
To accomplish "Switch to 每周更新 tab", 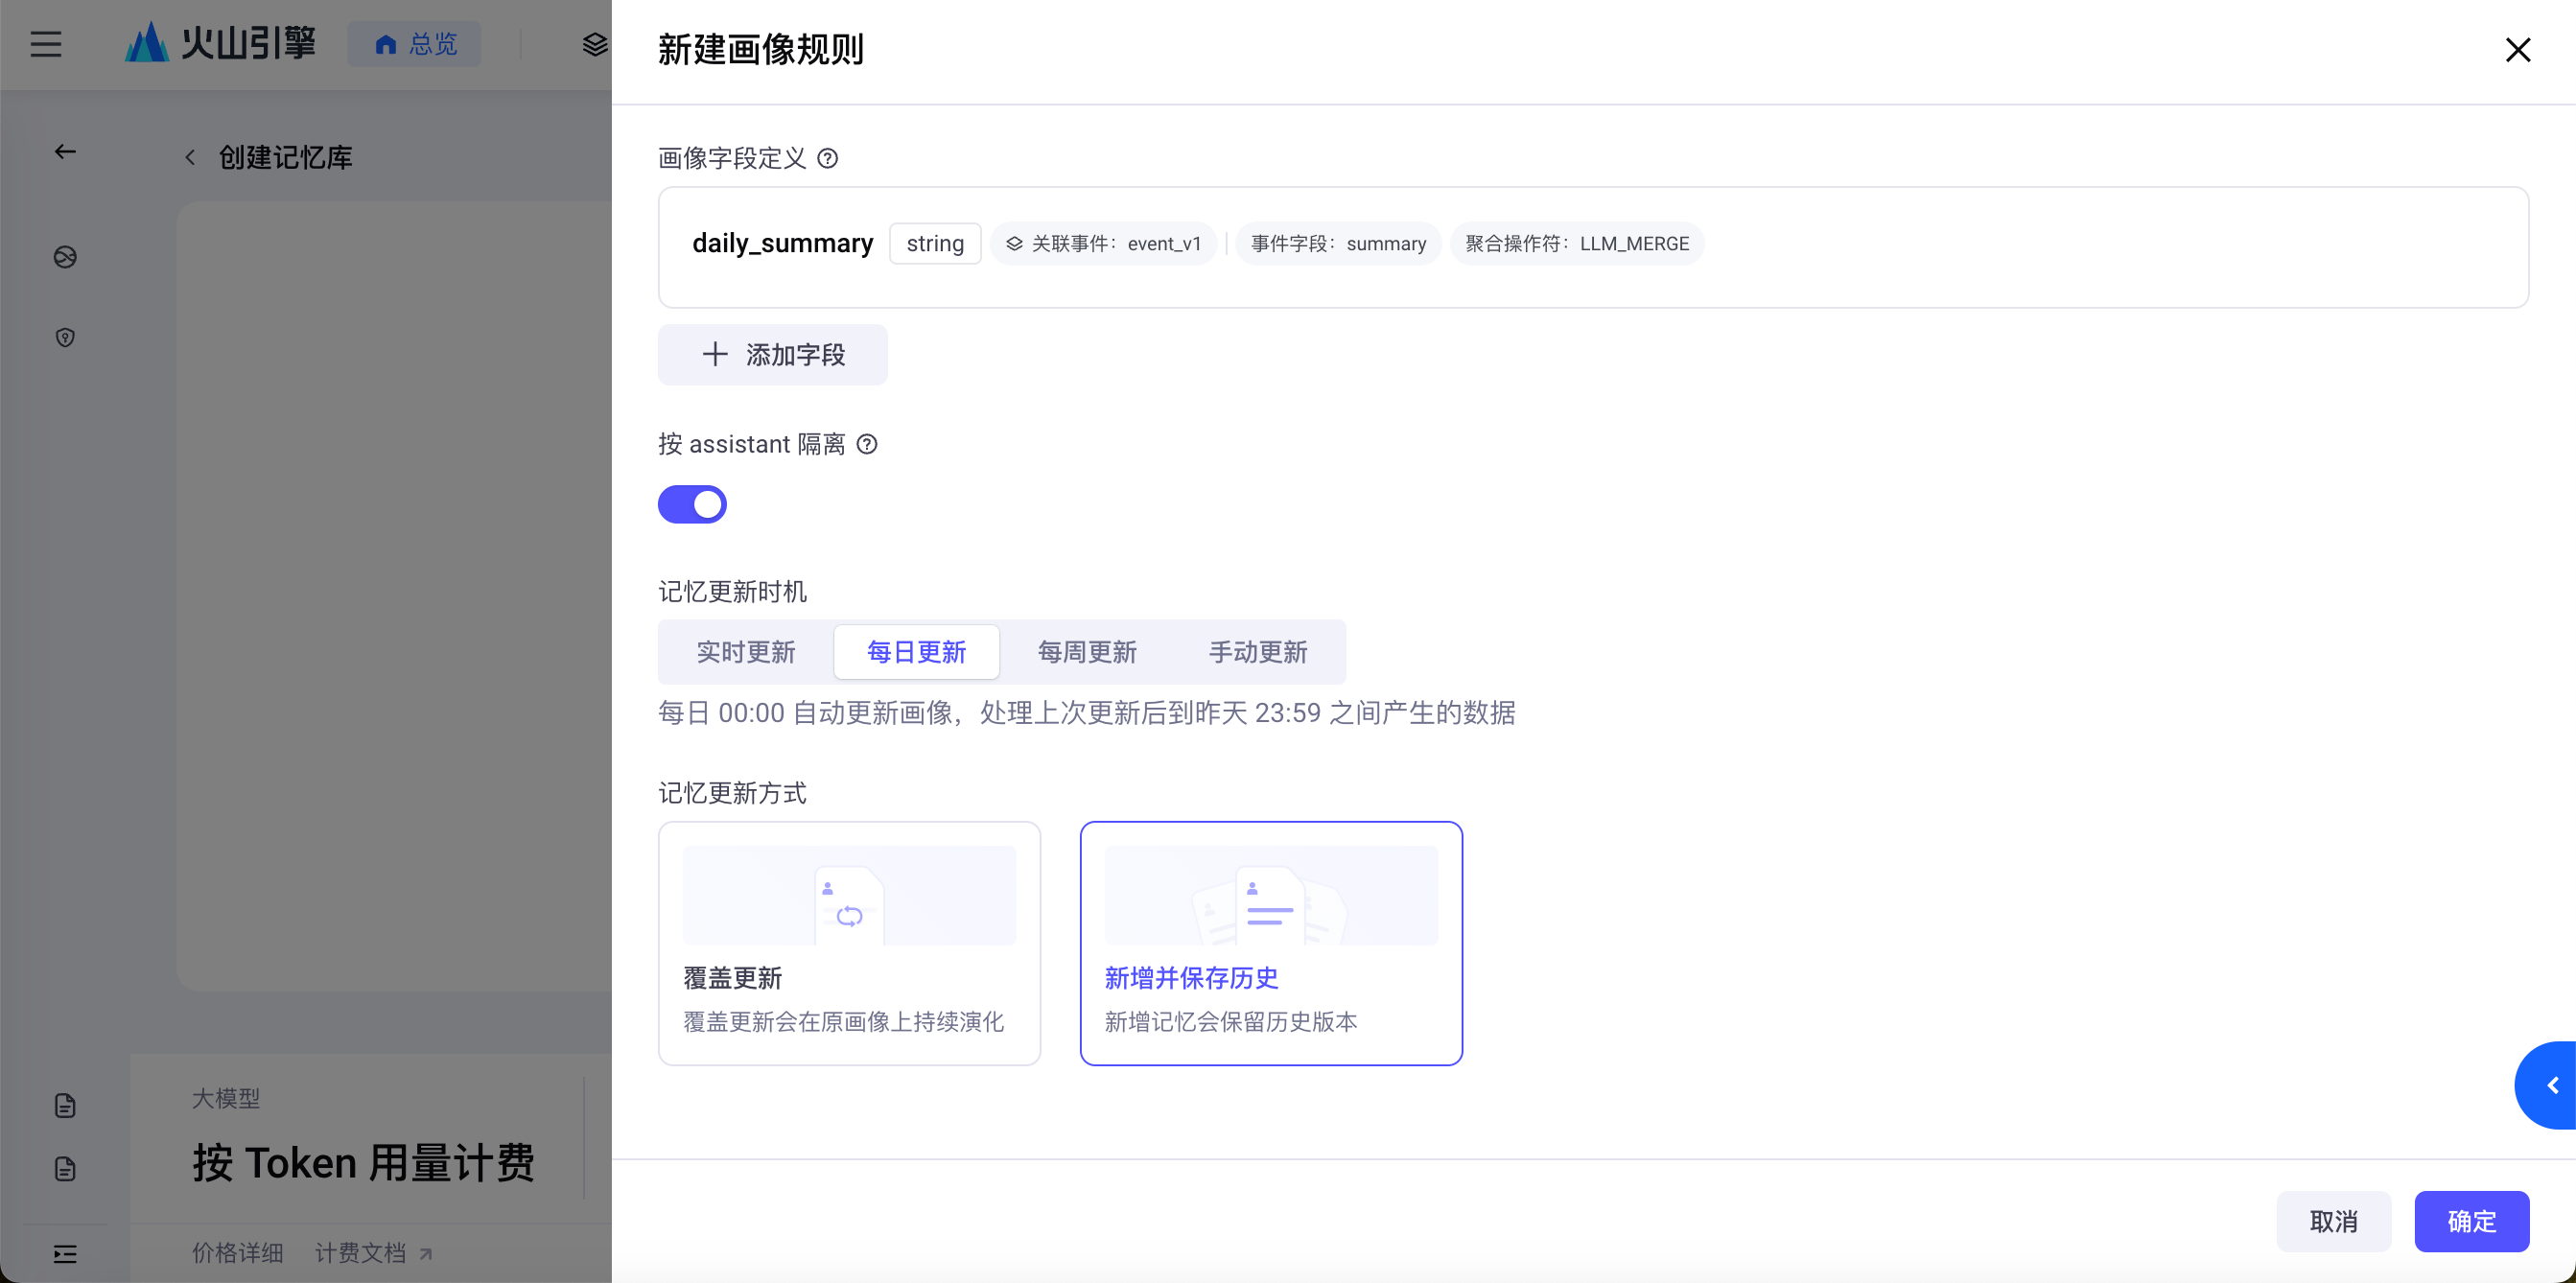I will [x=1087, y=652].
